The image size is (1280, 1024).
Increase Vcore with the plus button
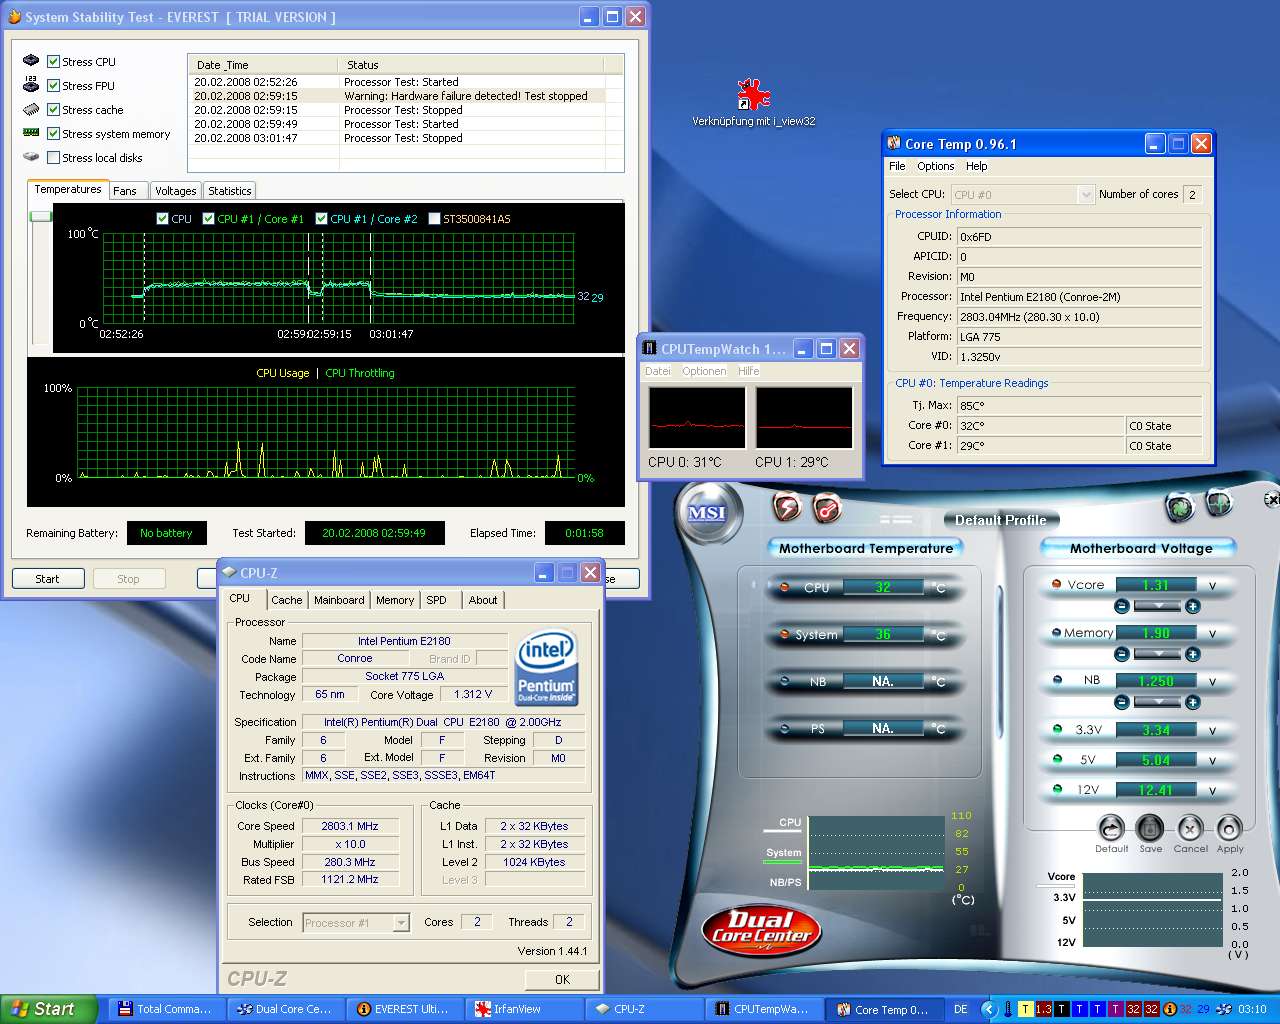1192,606
